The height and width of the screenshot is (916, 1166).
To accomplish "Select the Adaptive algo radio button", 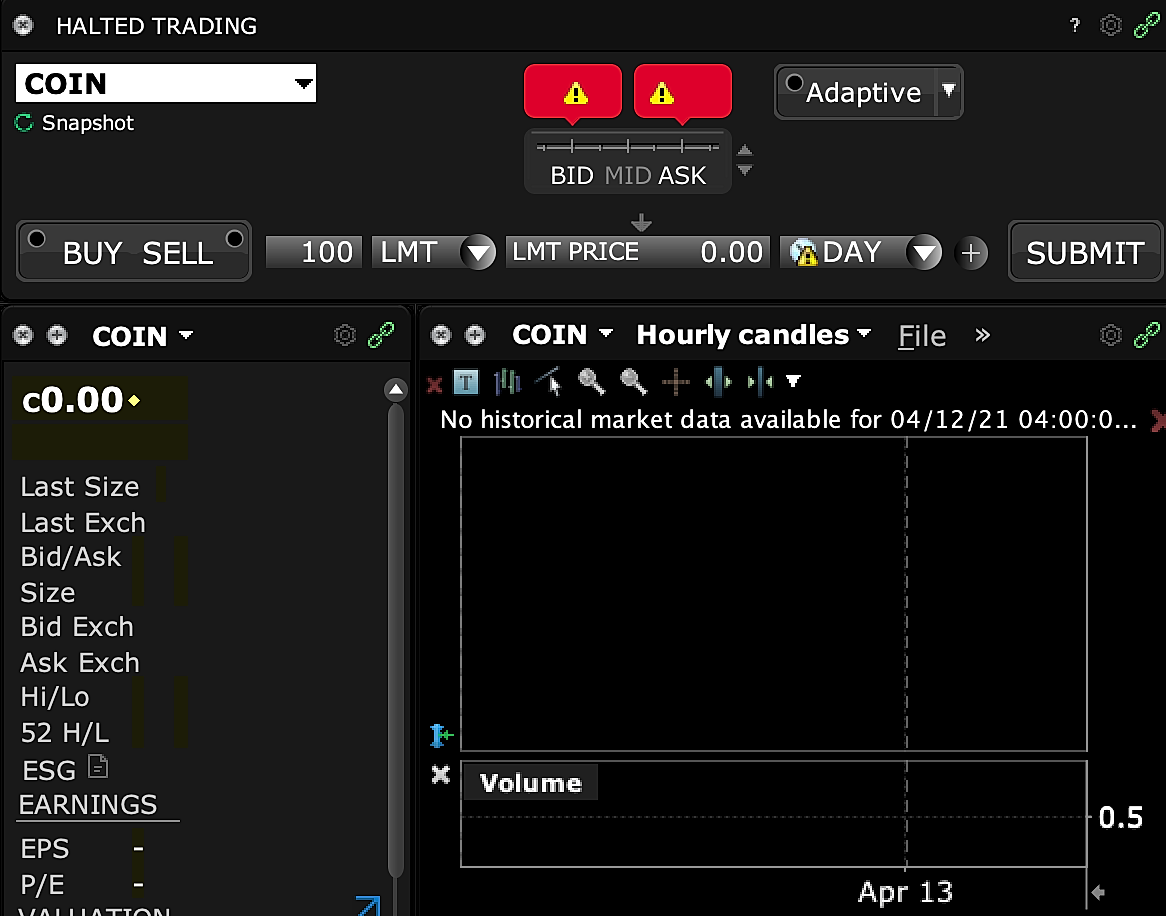I will pyautogui.click(x=794, y=83).
